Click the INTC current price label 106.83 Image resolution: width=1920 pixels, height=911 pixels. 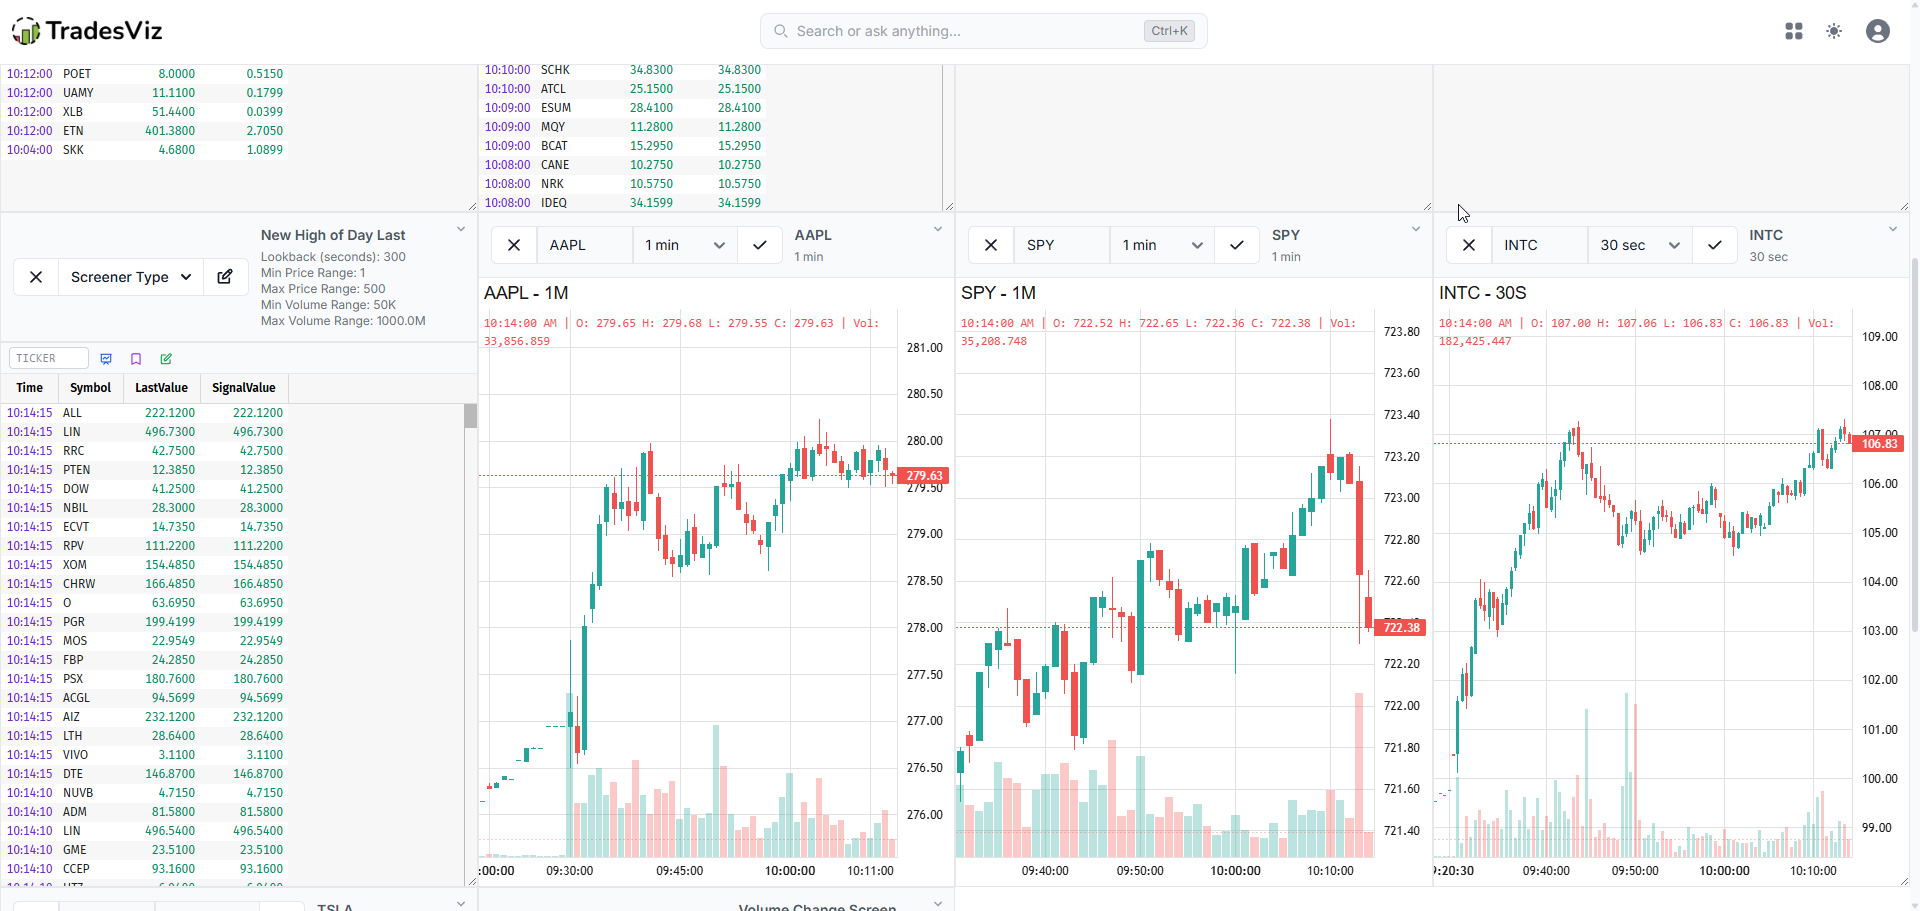click(1879, 444)
